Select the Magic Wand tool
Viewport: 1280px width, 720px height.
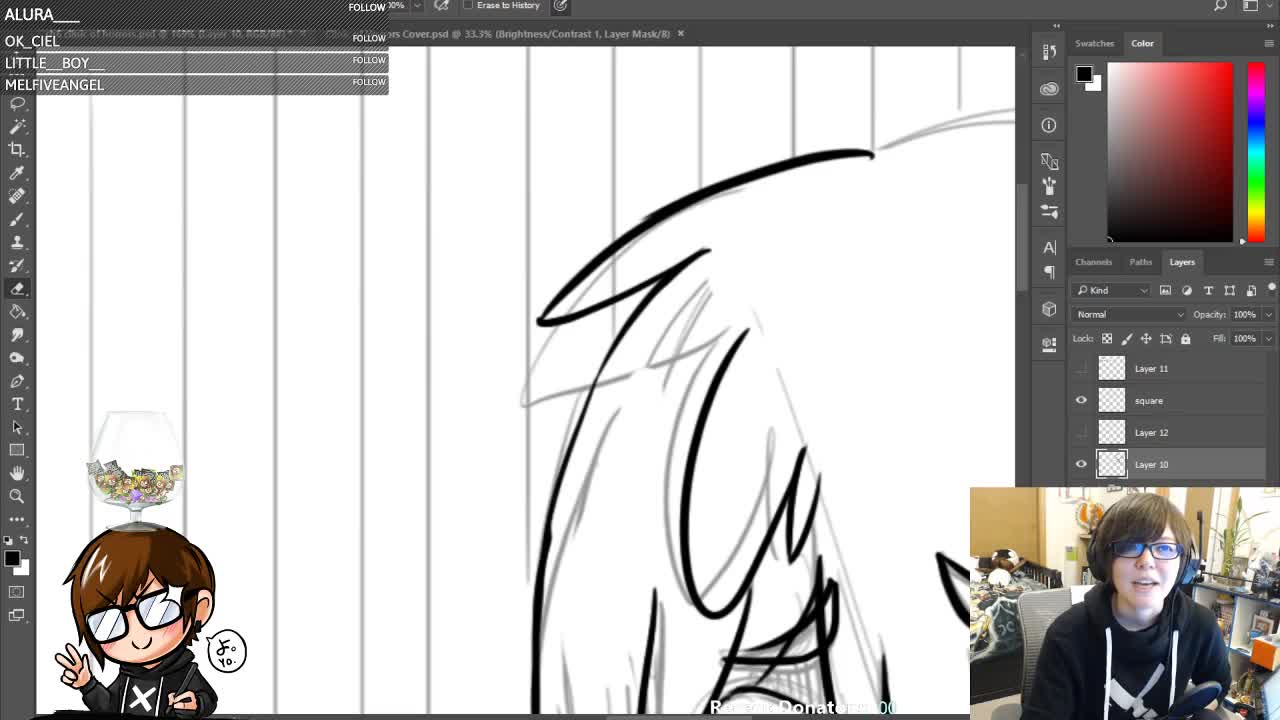[x=17, y=126]
